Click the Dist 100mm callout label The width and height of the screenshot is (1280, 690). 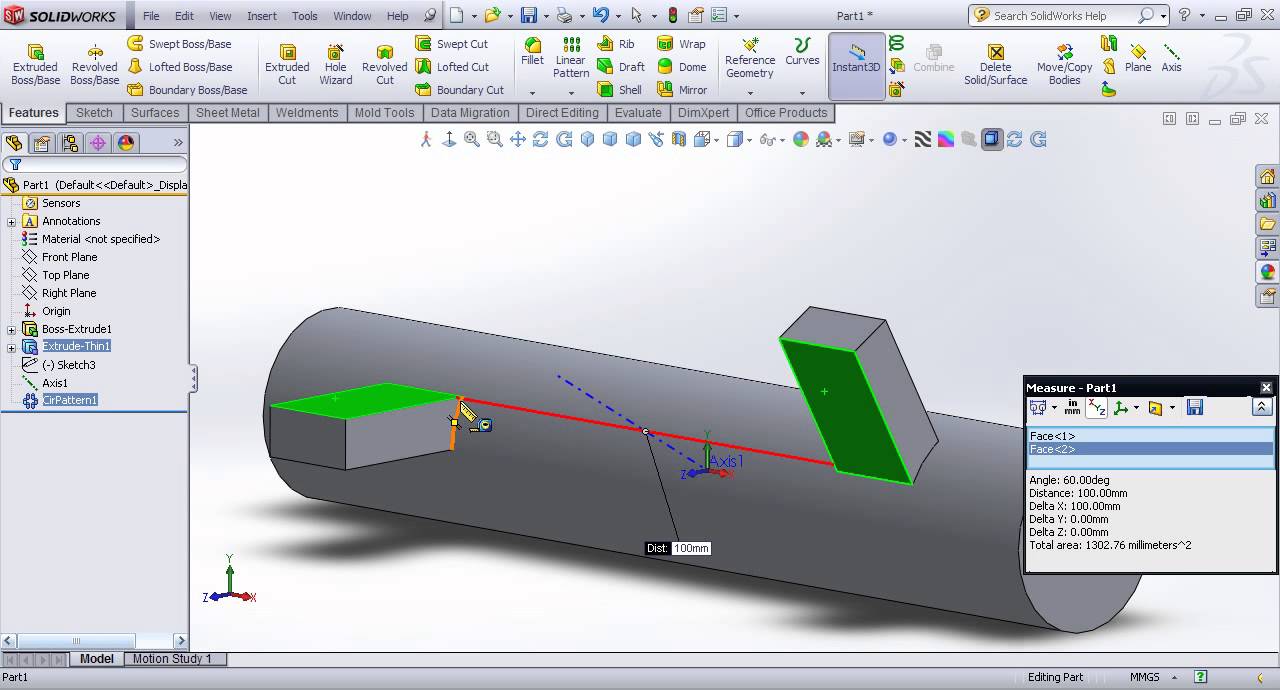[678, 548]
